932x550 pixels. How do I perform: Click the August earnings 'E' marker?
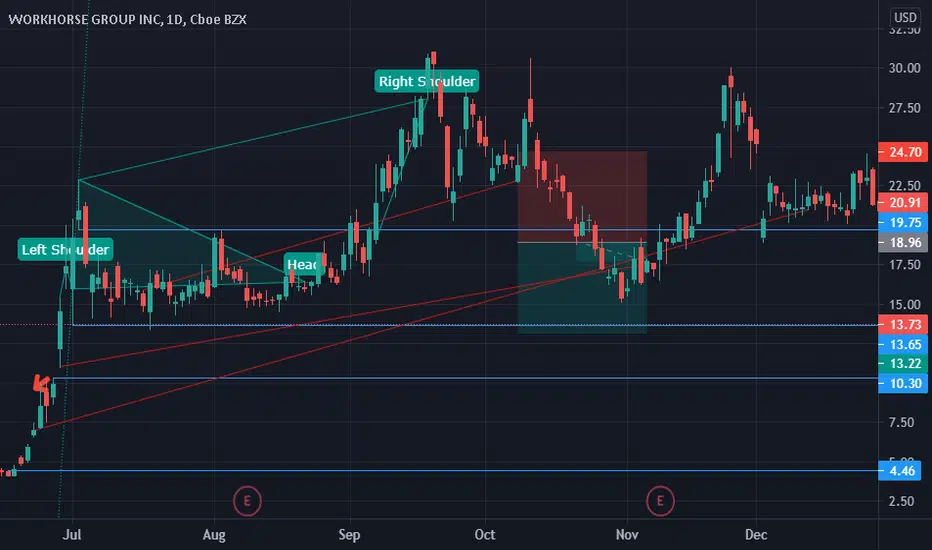(247, 501)
